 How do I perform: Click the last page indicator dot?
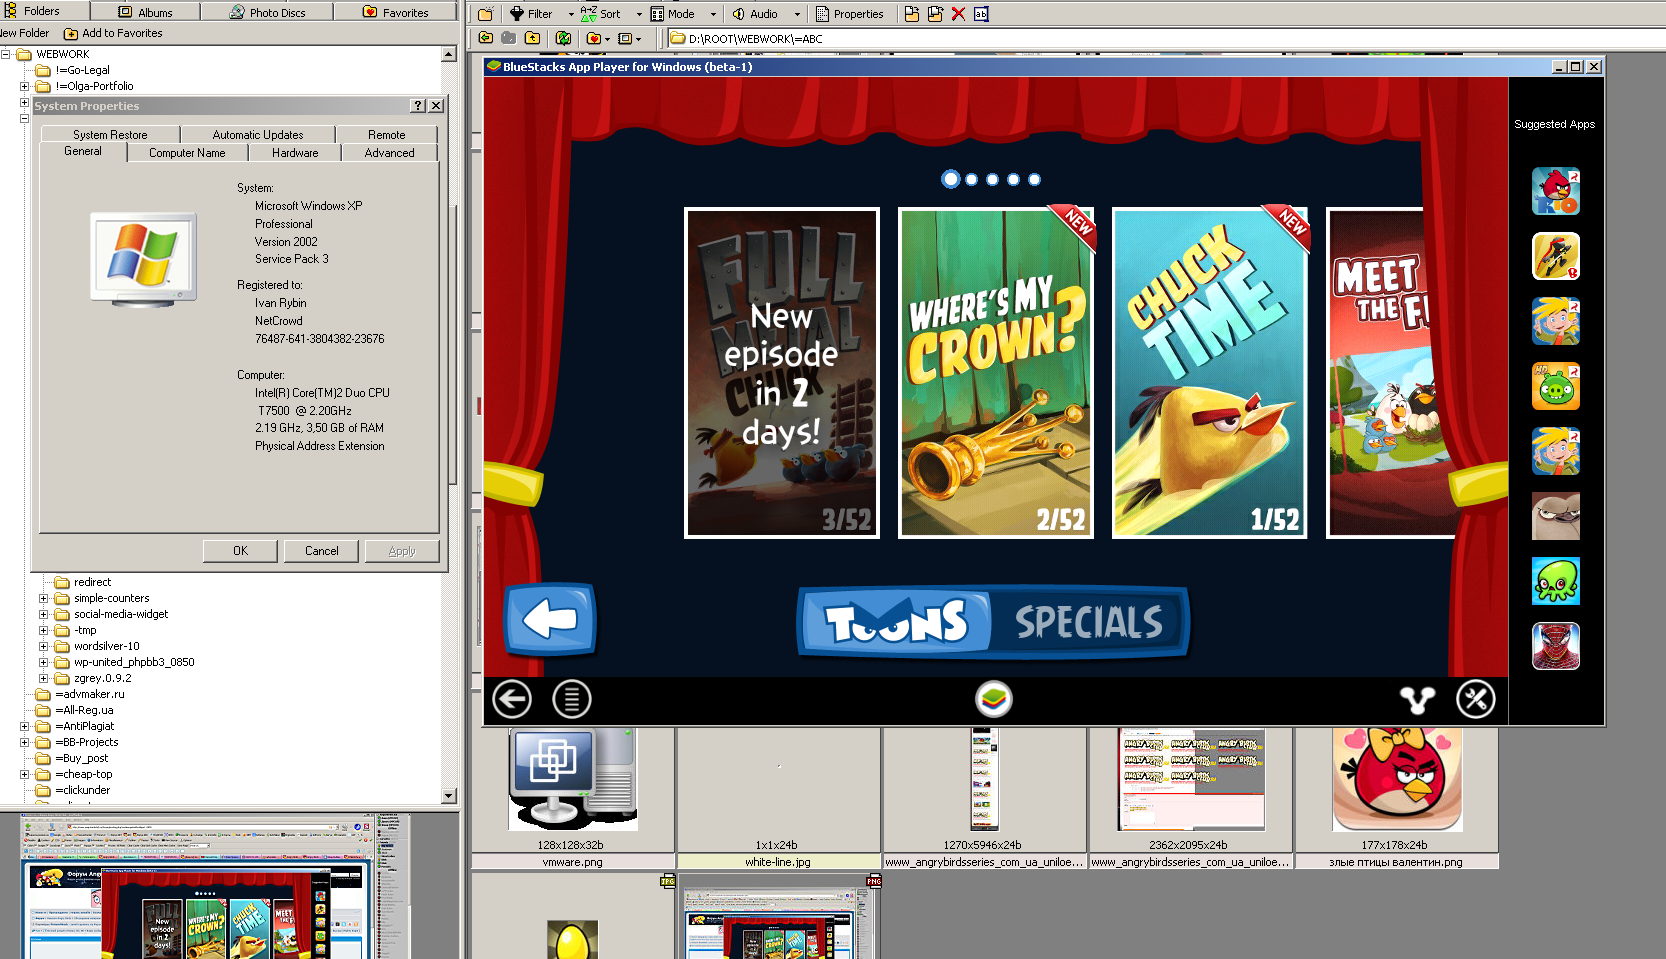coord(1034,180)
